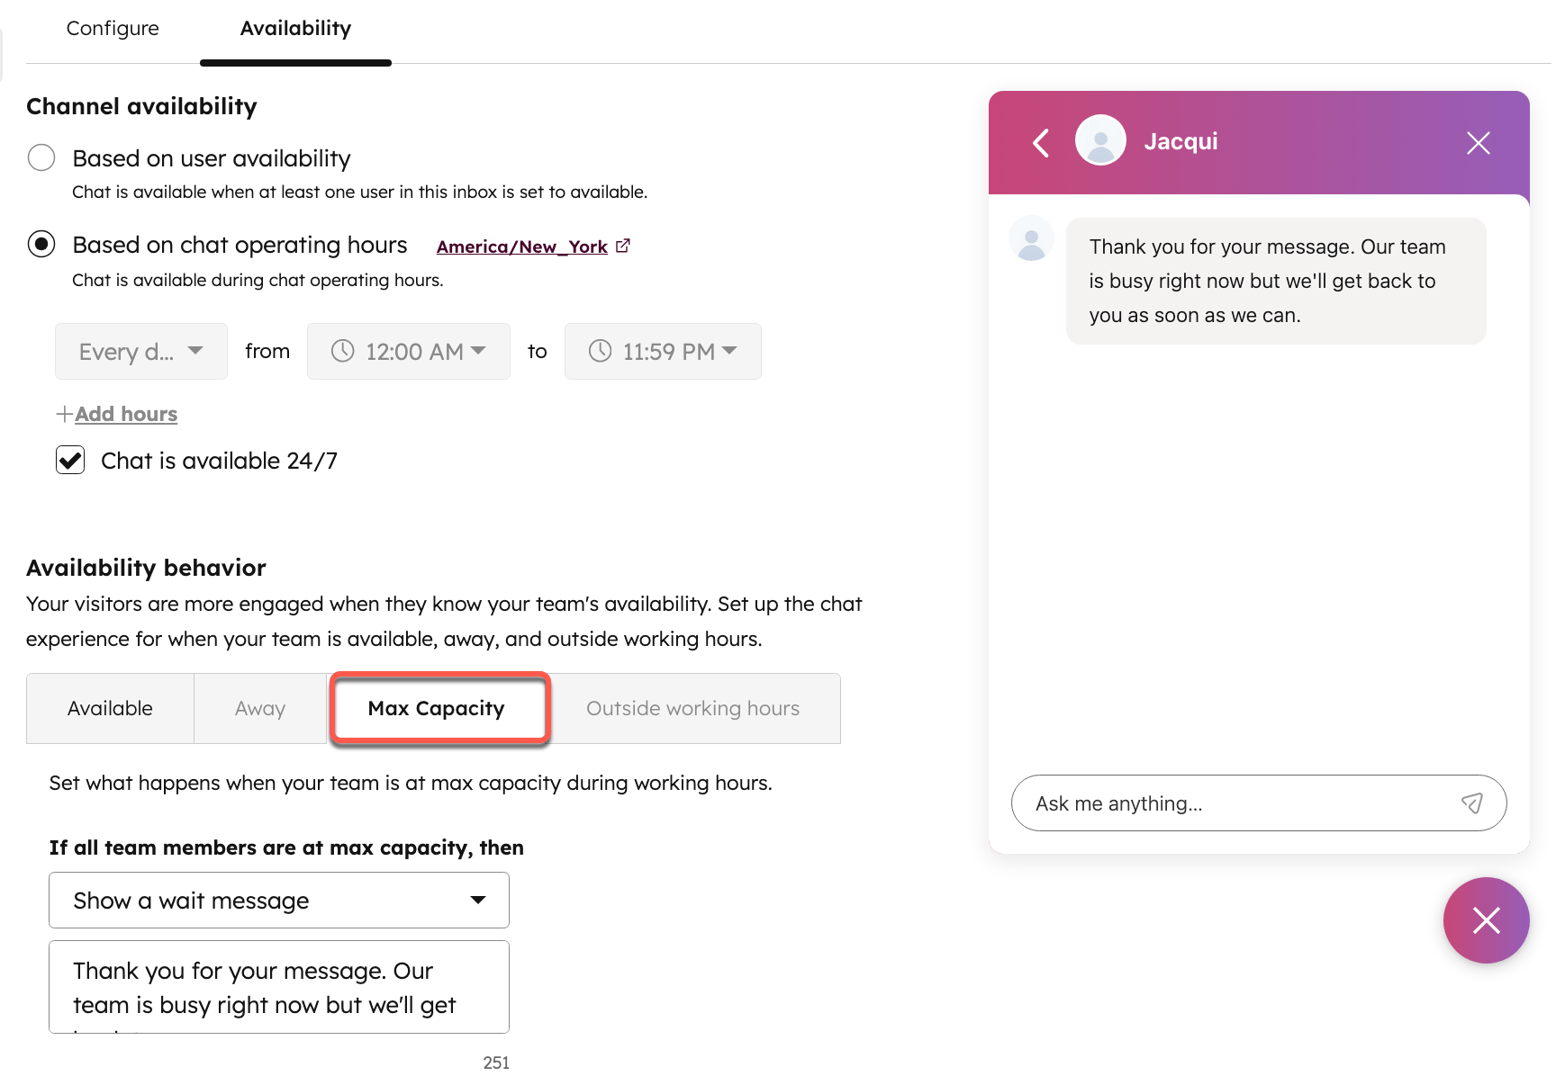Image resolution: width=1565 pixels, height=1085 pixels.
Task: Open the America/New_York timezone link
Action: point(522,247)
